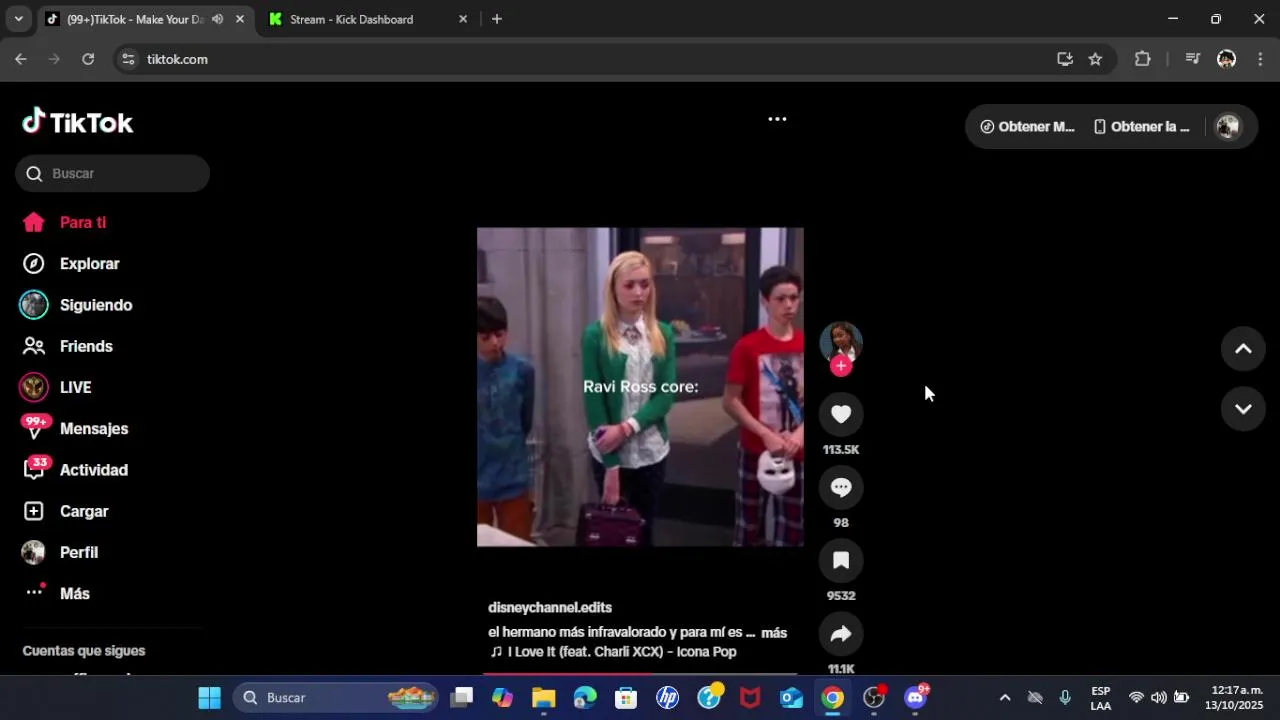Show hidden system tray icons
This screenshot has width=1280, height=720.
[1005, 698]
